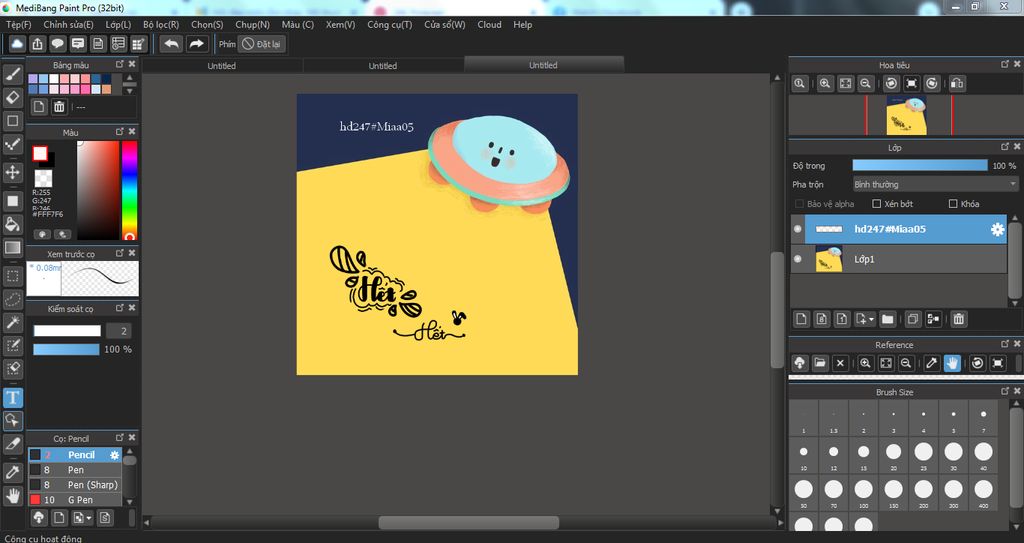
Task: Undock the Lớp layer panel
Action: coord(1005,147)
